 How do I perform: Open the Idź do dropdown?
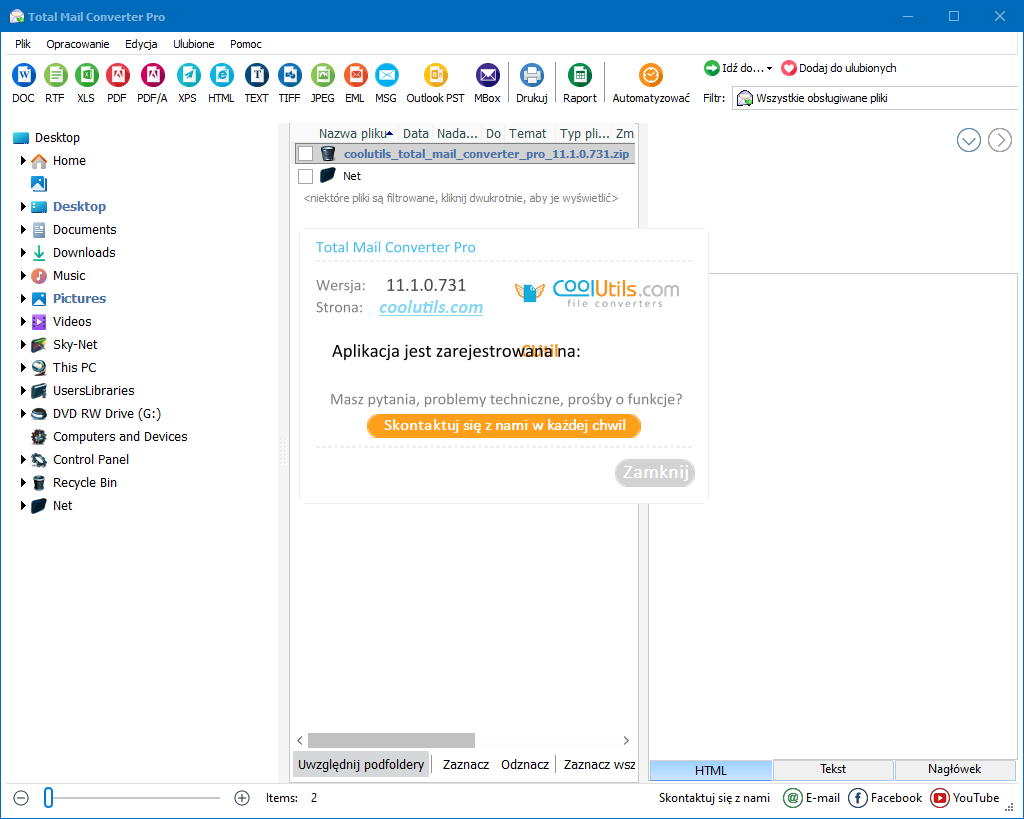[x=738, y=68]
